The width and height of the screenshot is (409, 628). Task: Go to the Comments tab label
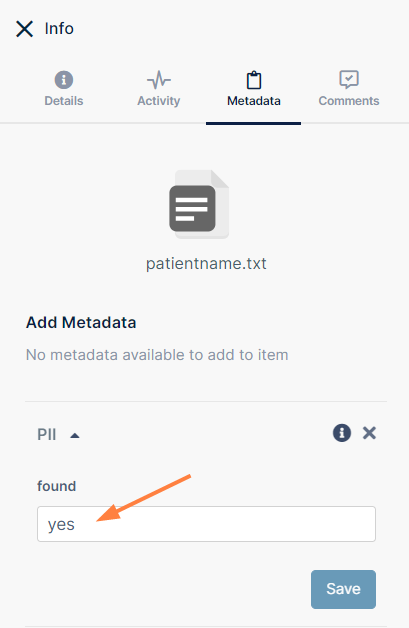coord(349,101)
